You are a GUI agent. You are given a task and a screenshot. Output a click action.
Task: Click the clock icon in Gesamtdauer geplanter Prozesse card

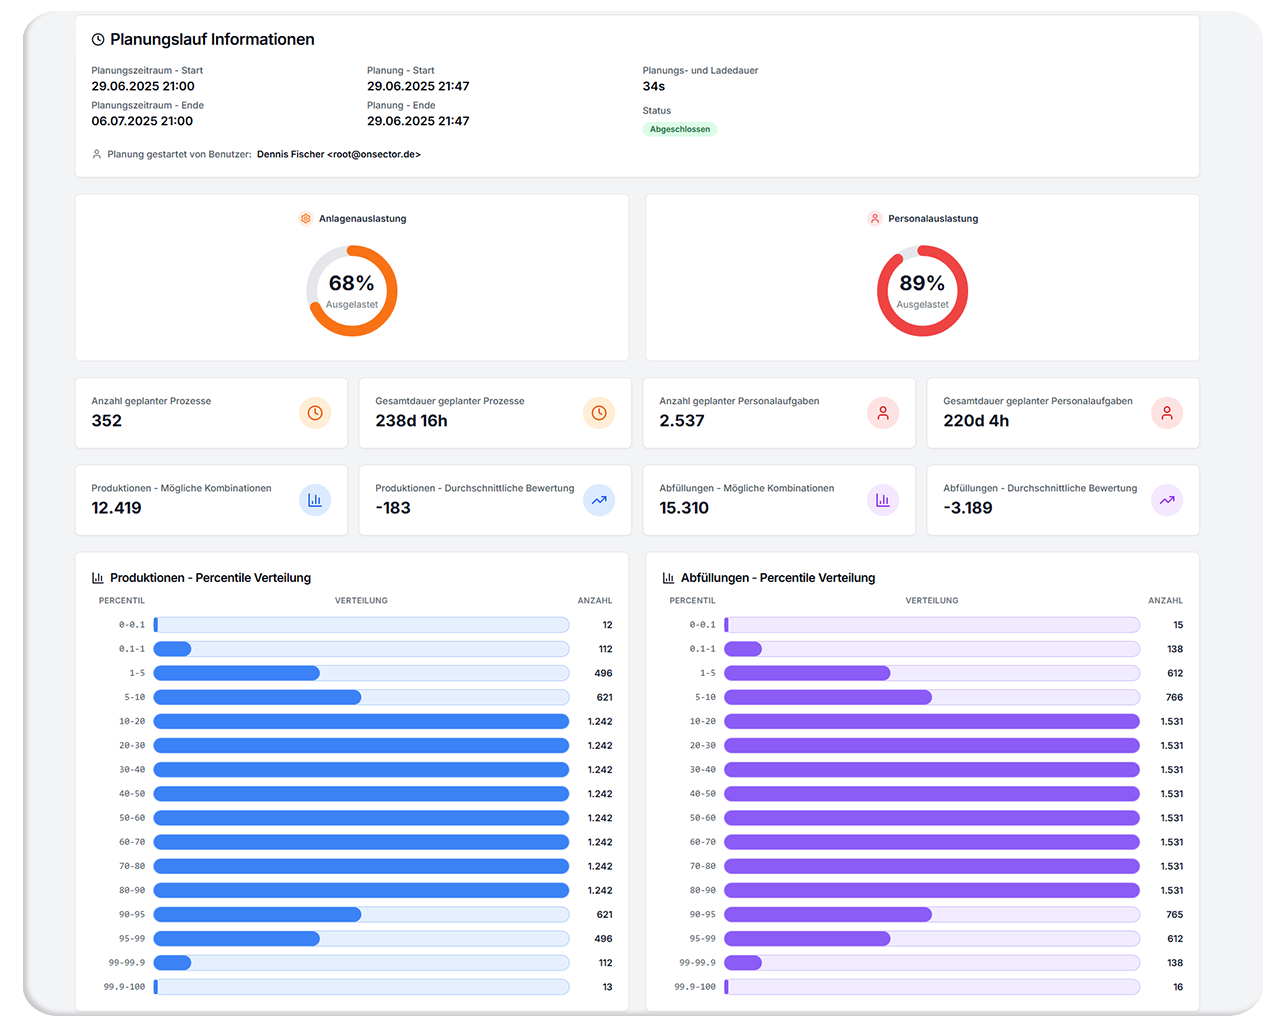coord(599,413)
